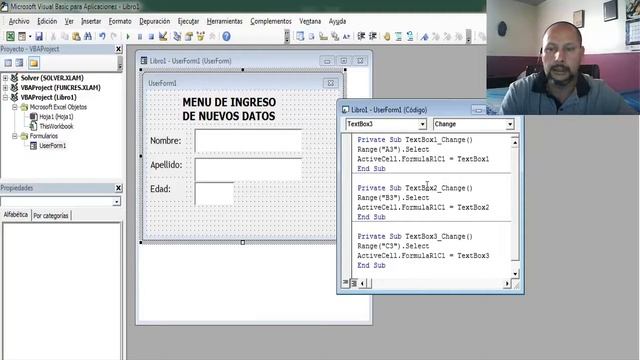Click View Object icon in Project panel
The width and height of the screenshot is (640, 360).
pyautogui.click(x=20, y=63)
